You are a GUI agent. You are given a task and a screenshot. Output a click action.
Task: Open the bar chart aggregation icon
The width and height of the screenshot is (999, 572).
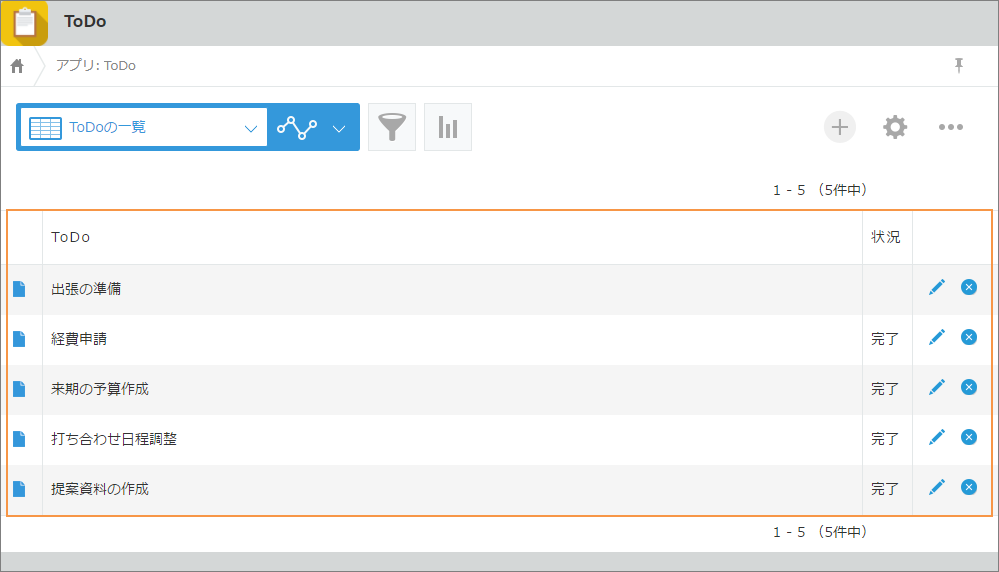[x=448, y=127]
